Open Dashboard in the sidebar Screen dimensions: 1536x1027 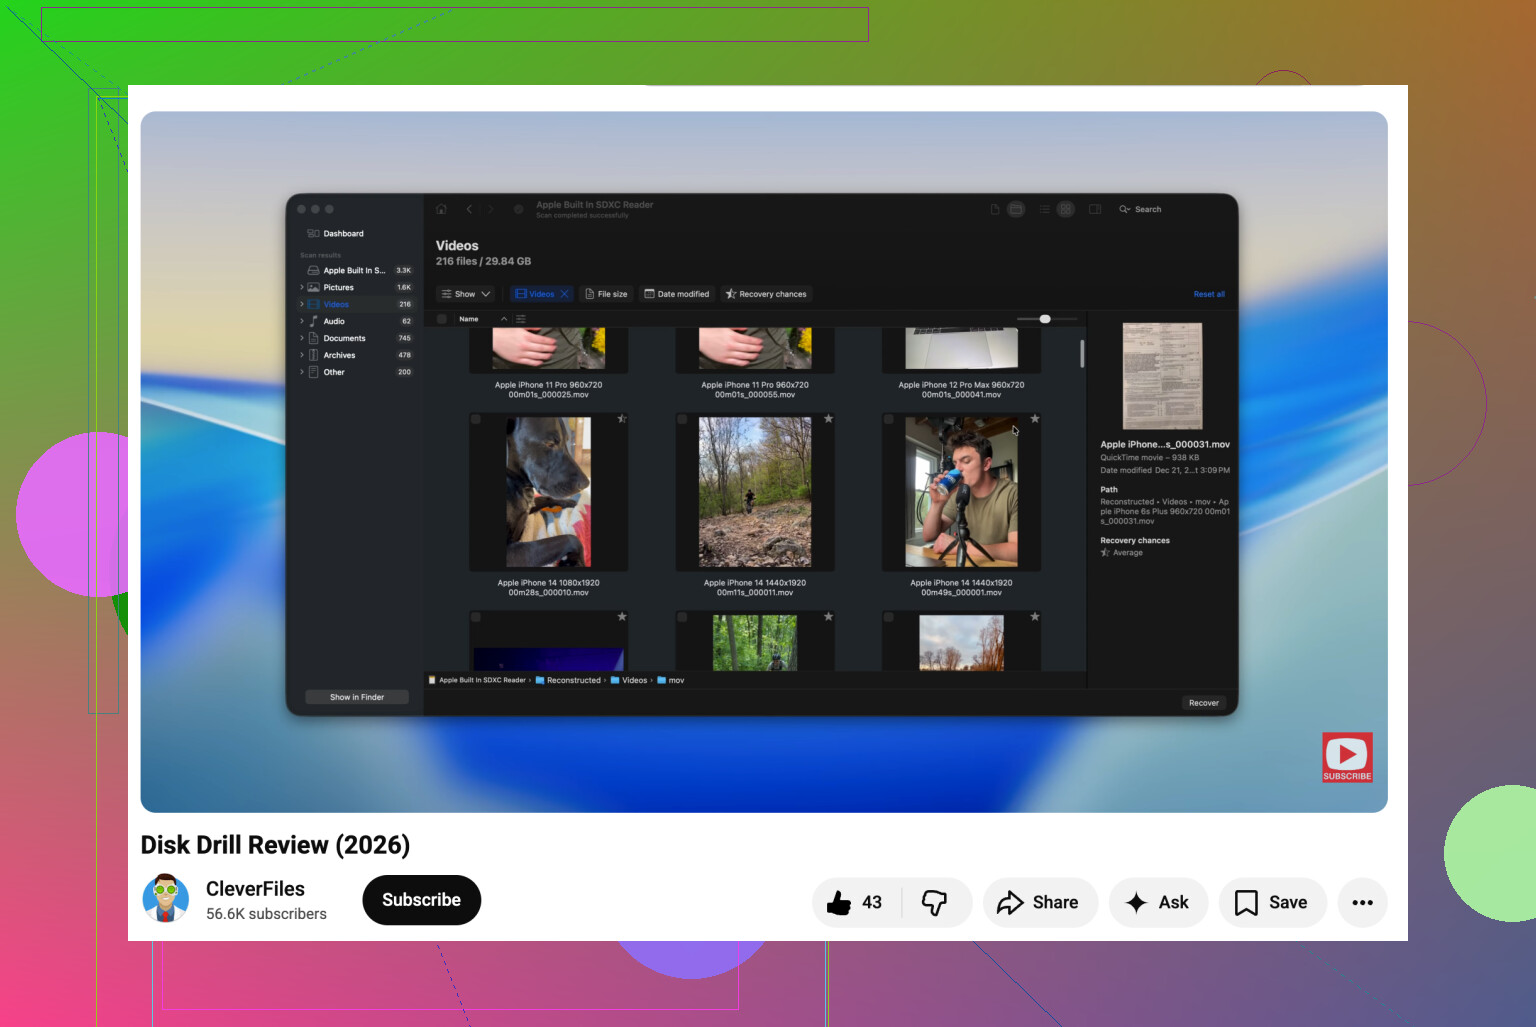coord(335,233)
